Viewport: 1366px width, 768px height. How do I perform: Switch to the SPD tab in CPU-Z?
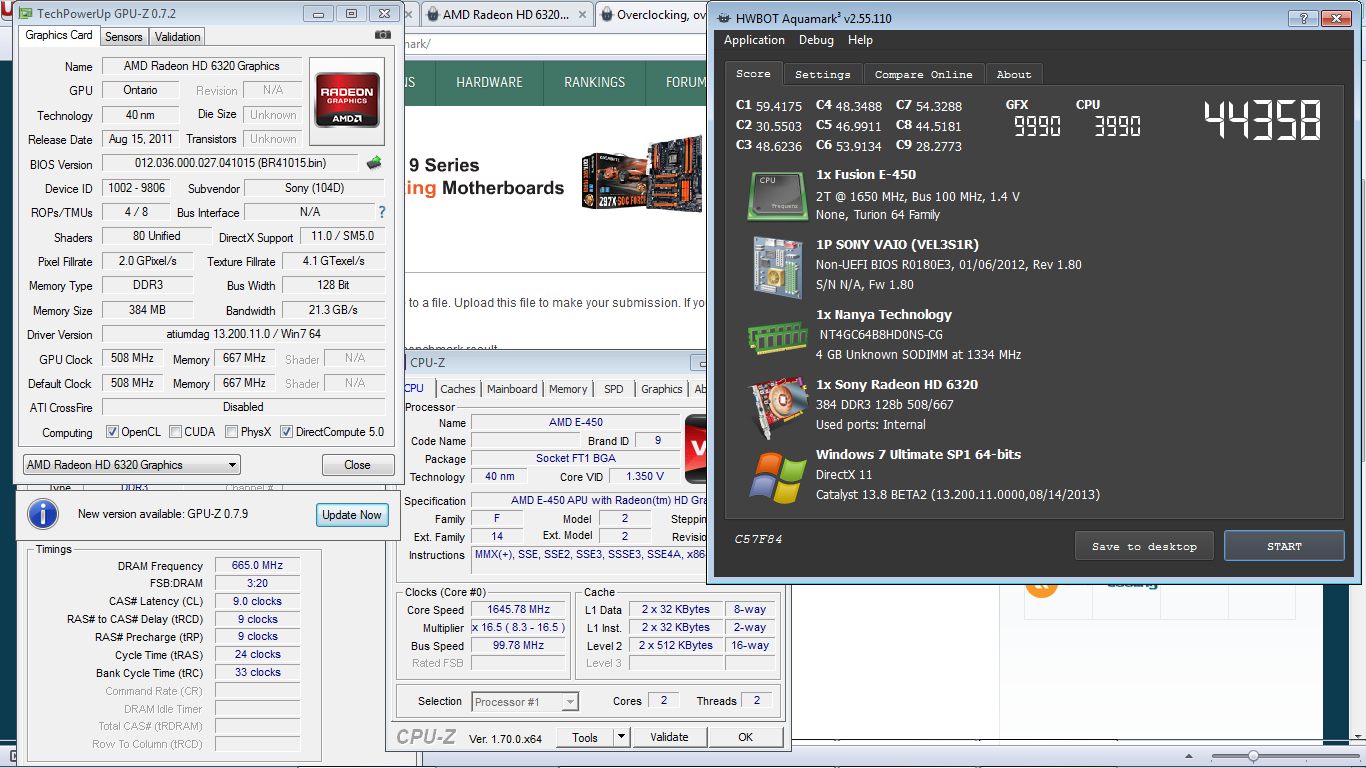[x=614, y=389]
